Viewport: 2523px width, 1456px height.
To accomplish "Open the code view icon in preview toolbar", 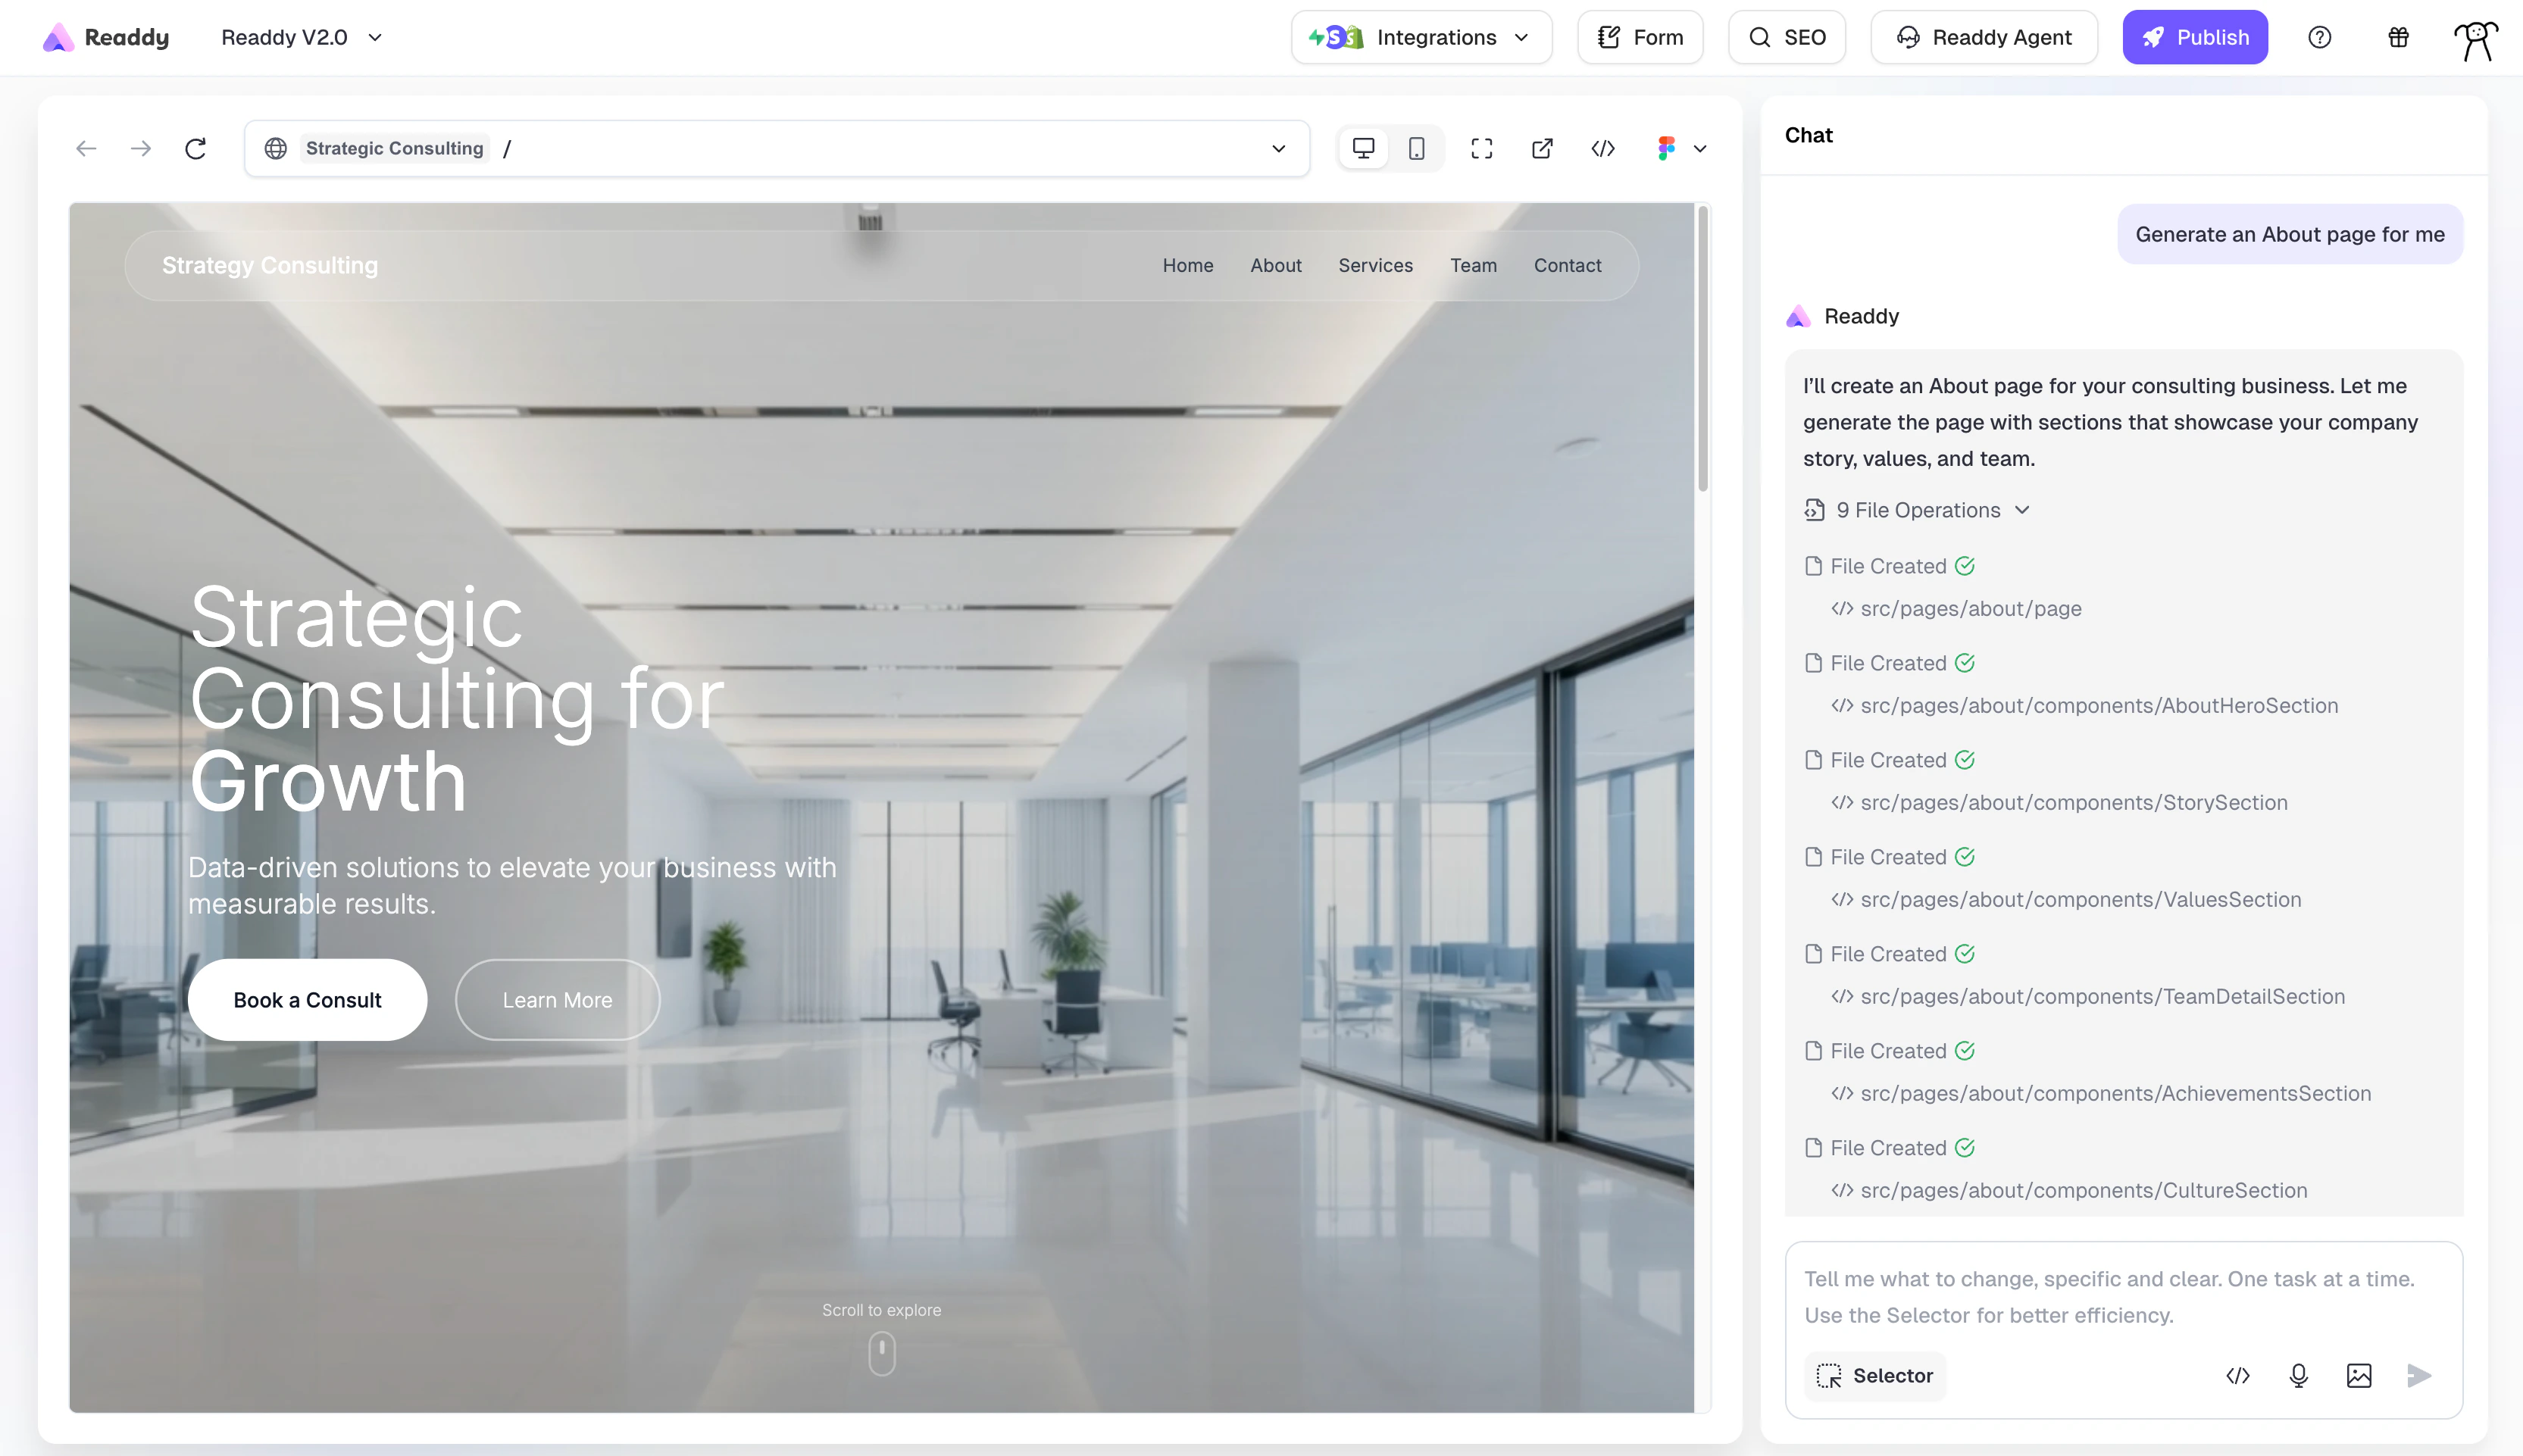I will 1601,148.
